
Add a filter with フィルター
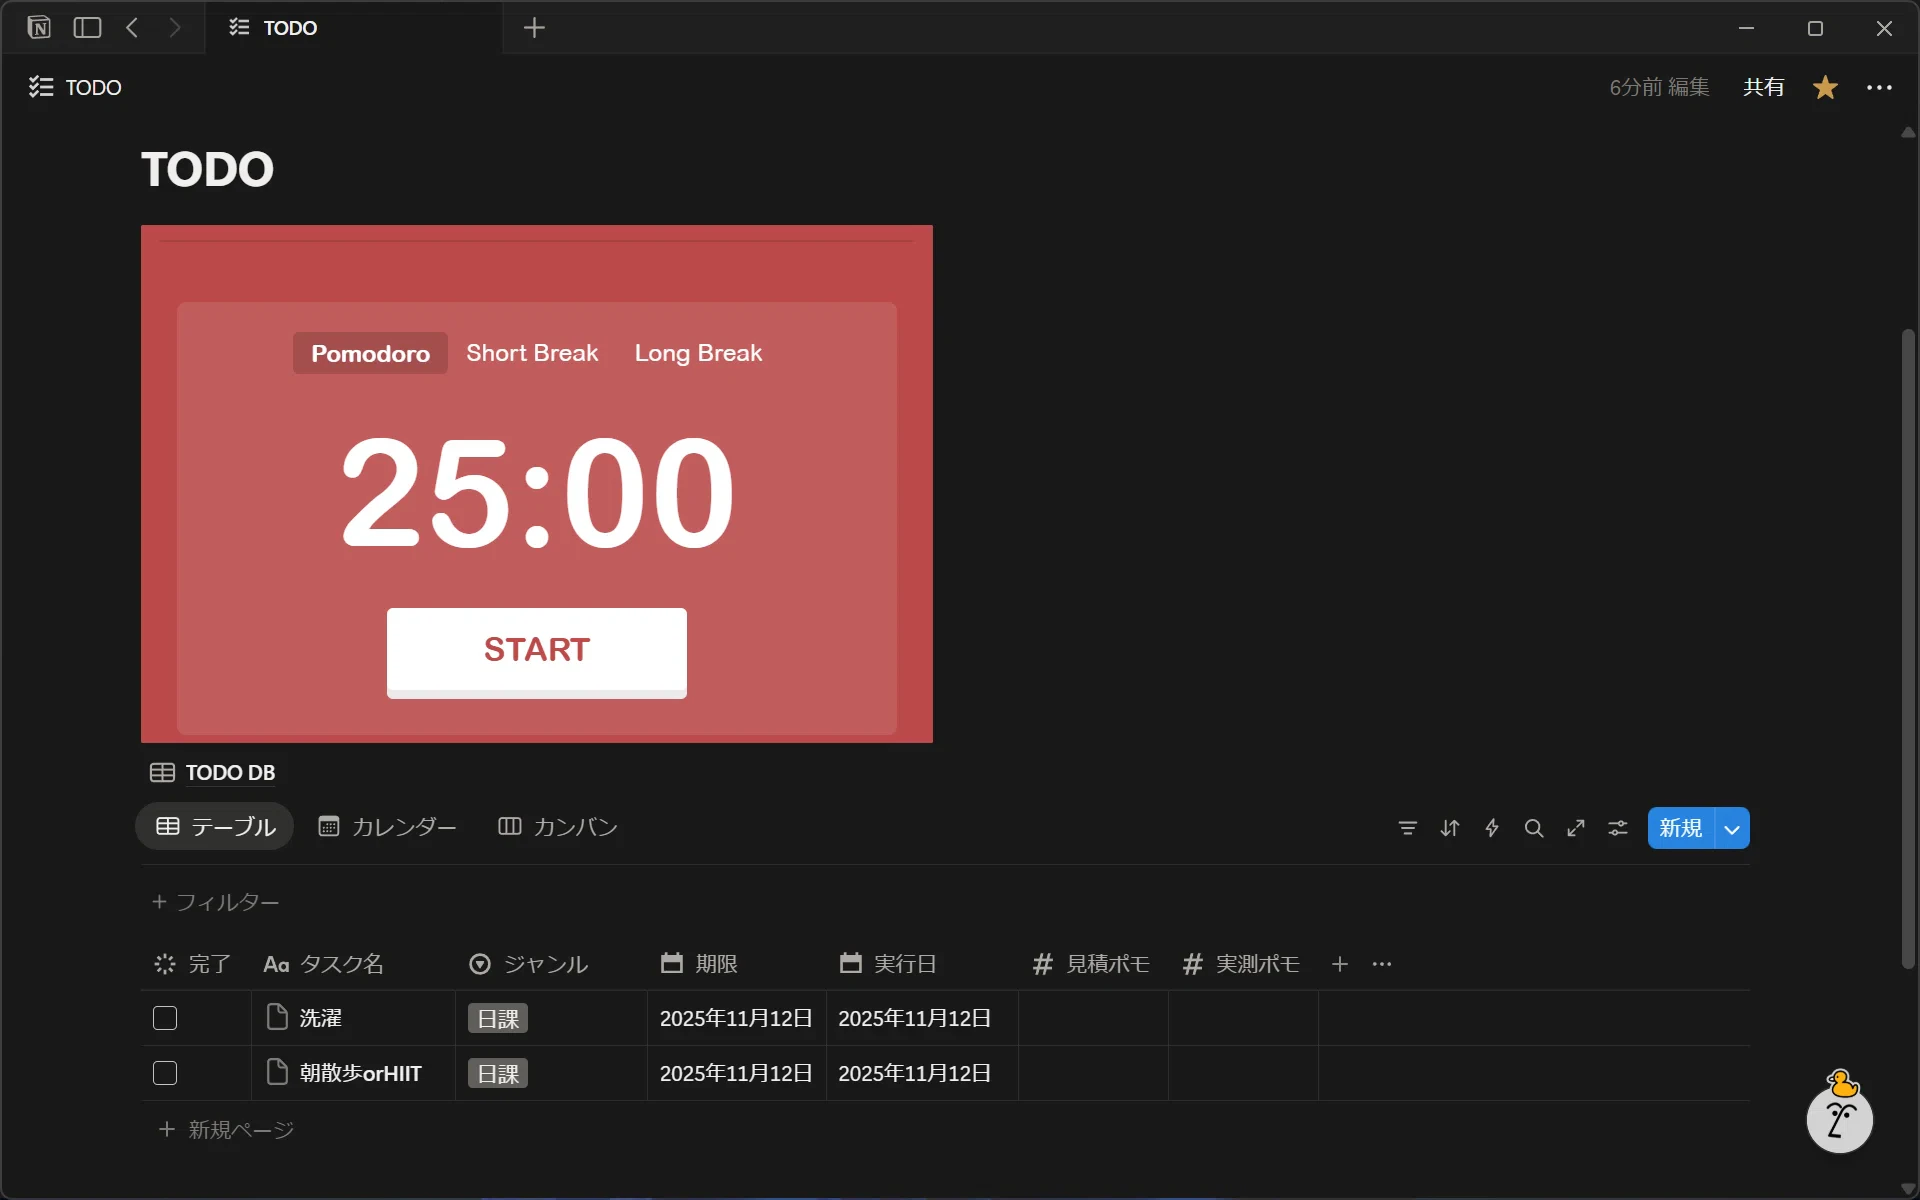click(215, 902)
